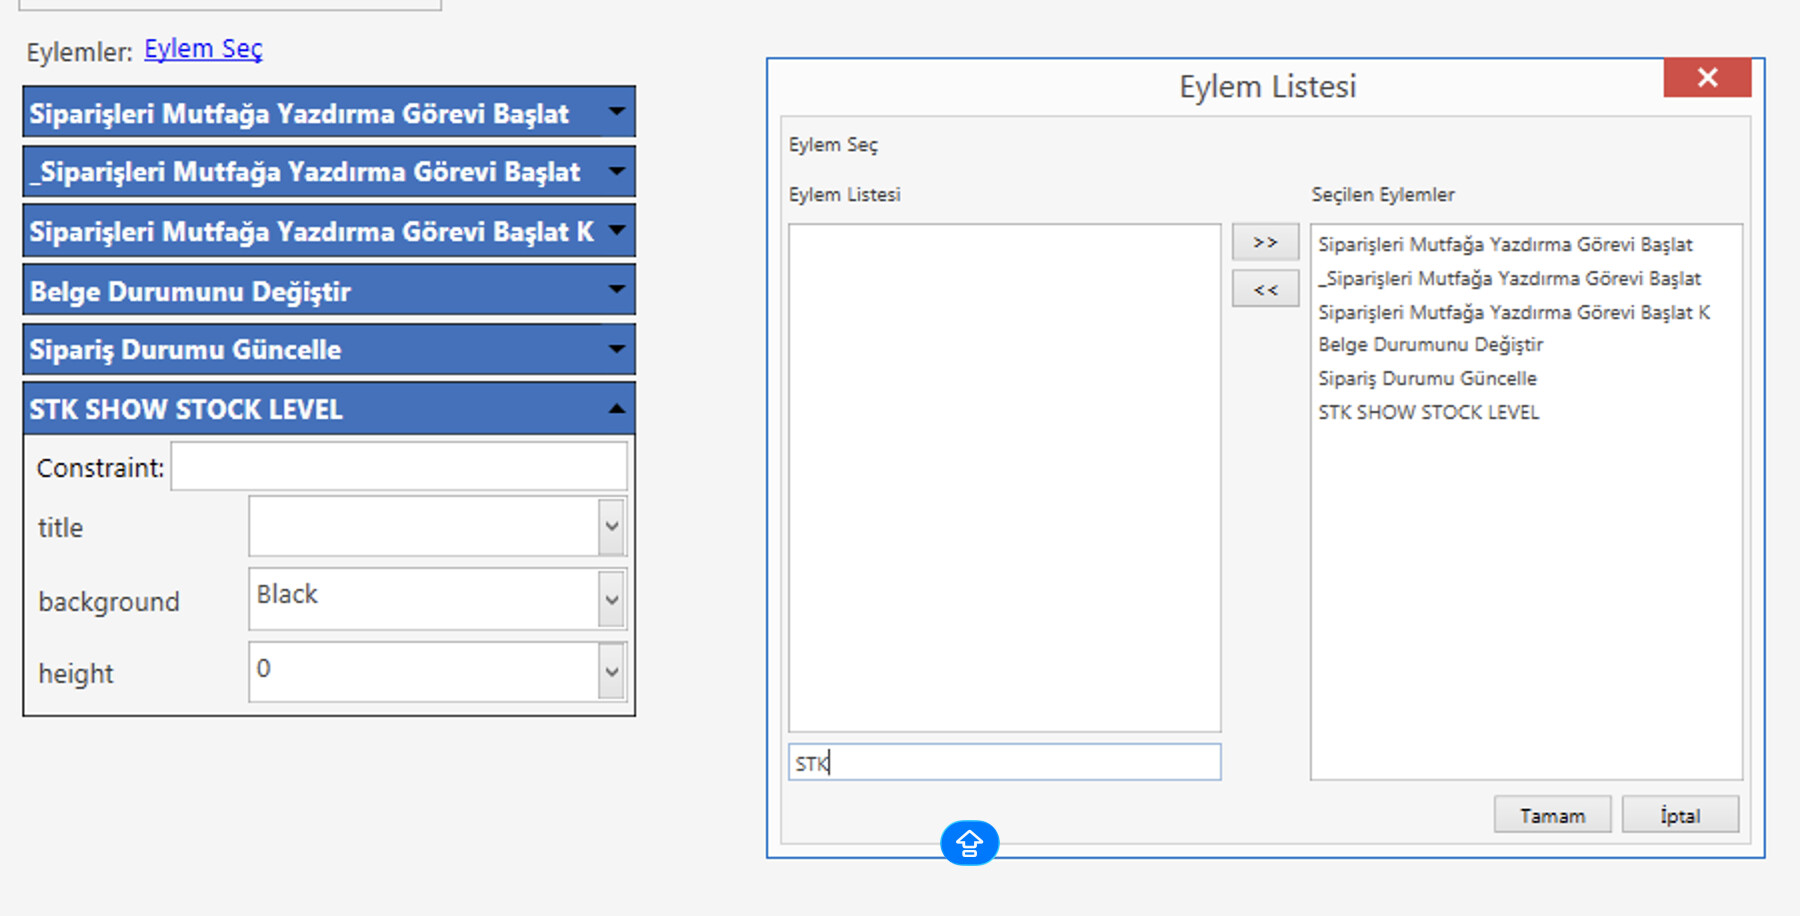Expand the Siparişleri Mutfağa Yazdırma Görevi Başlat K section
Screen dimensions: 1800x916
[617, 231]
